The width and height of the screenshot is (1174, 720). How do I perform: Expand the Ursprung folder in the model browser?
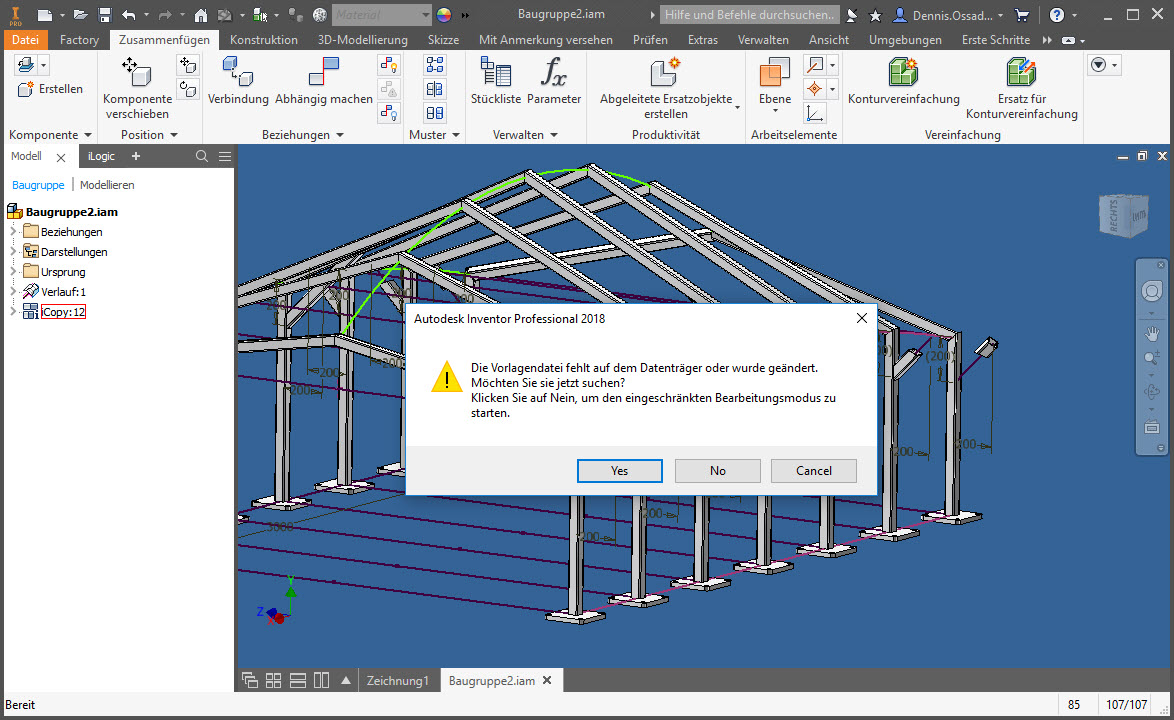tap(11, 271)
